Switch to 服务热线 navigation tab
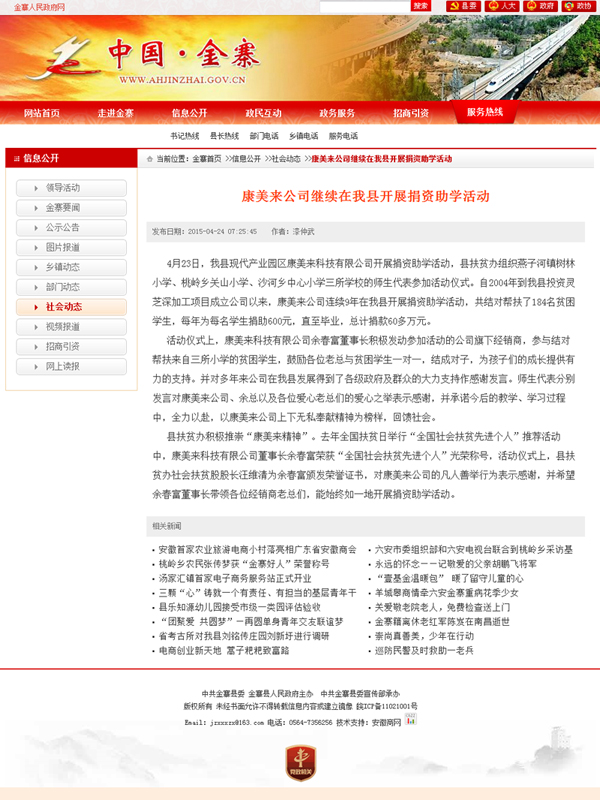 tap(485, 112)
